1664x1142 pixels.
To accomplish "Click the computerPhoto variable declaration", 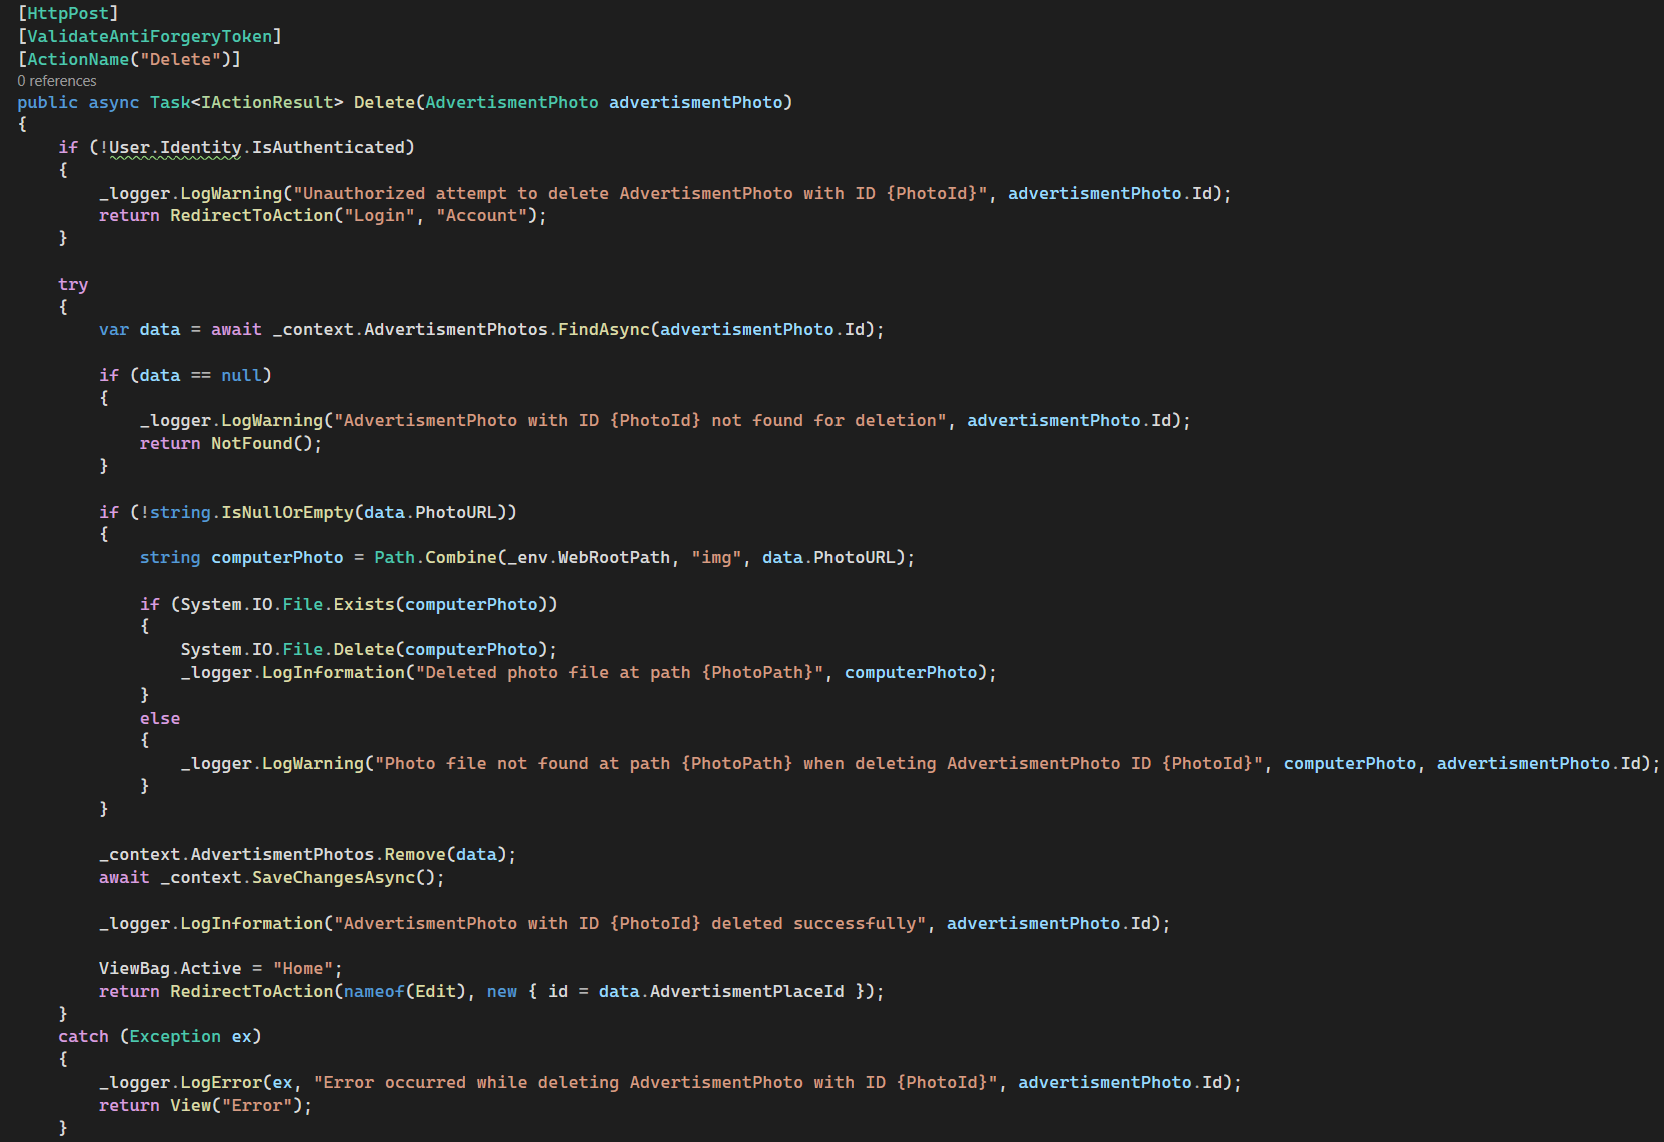I will pyautogui.click(x=277, y=557).
